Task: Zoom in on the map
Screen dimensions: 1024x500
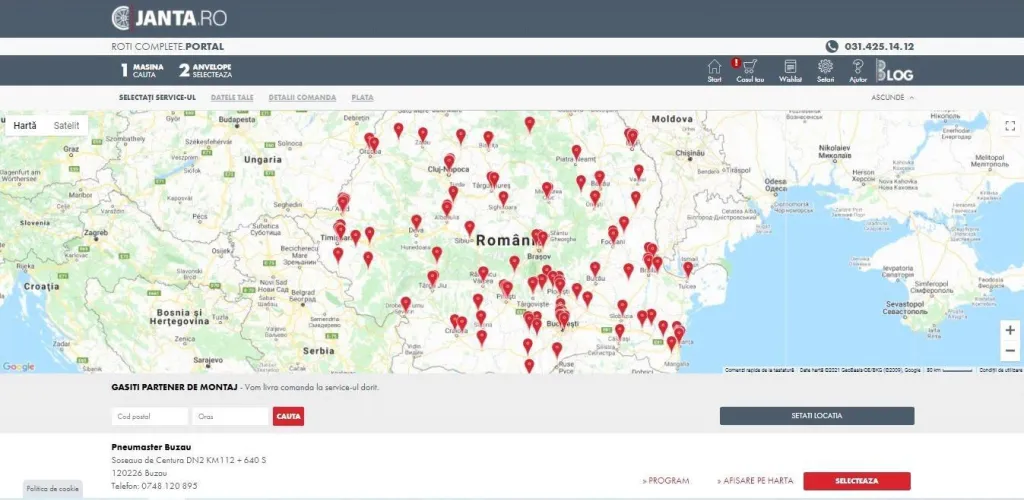Action: 1009,330
